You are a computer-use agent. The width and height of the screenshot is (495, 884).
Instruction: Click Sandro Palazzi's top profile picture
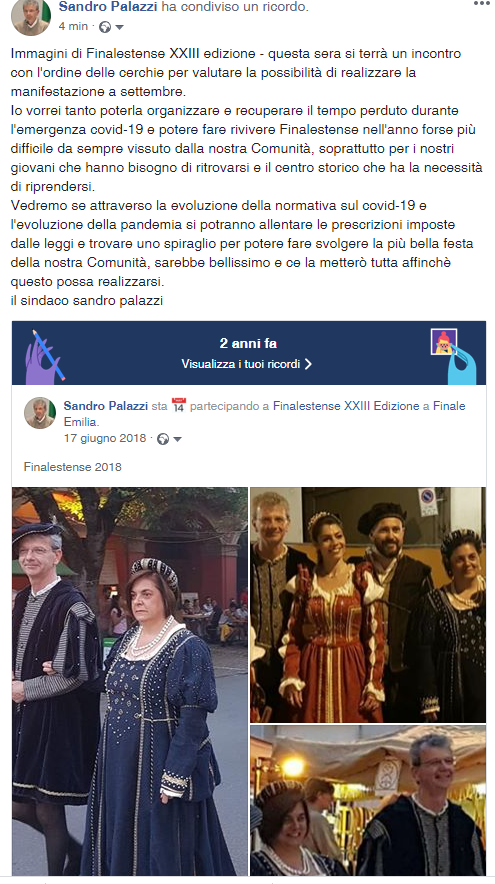30,17
